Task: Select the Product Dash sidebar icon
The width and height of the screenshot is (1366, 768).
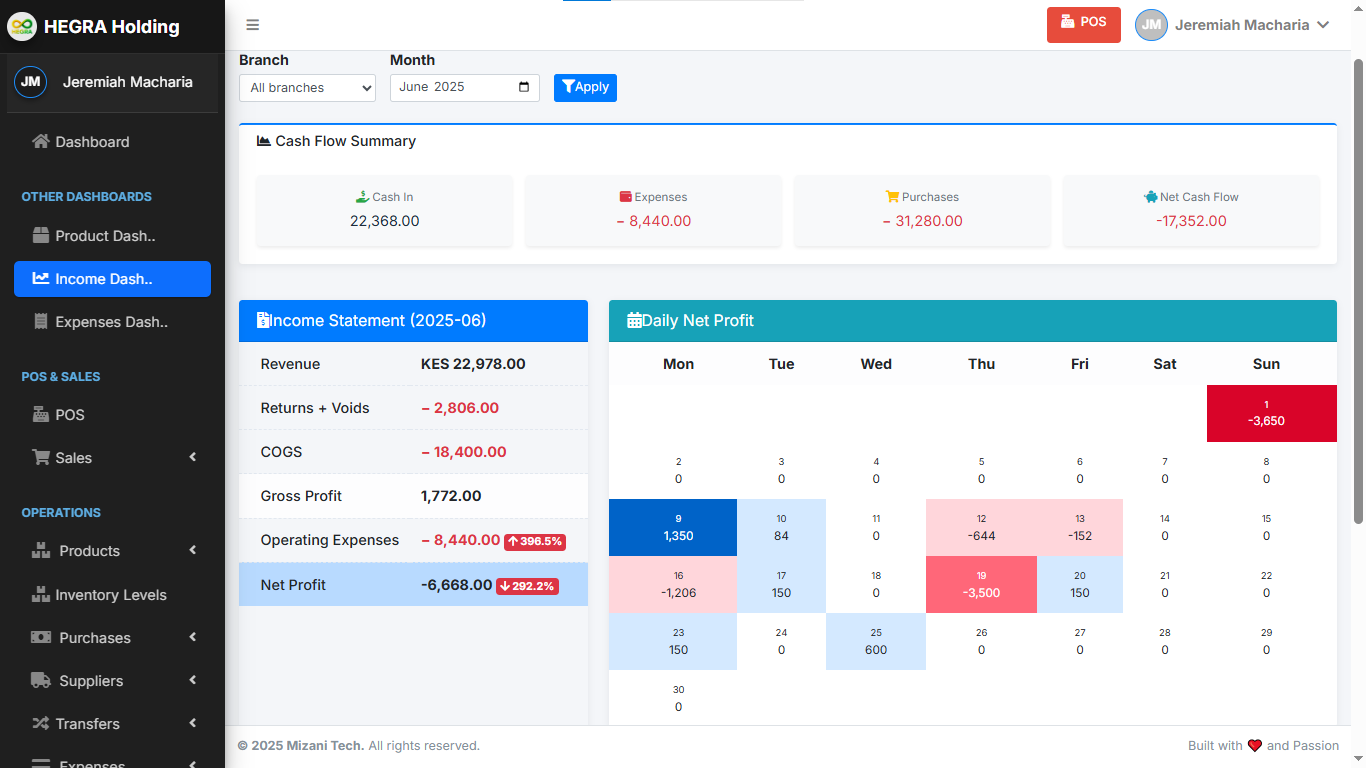Action: click(40, 235)
